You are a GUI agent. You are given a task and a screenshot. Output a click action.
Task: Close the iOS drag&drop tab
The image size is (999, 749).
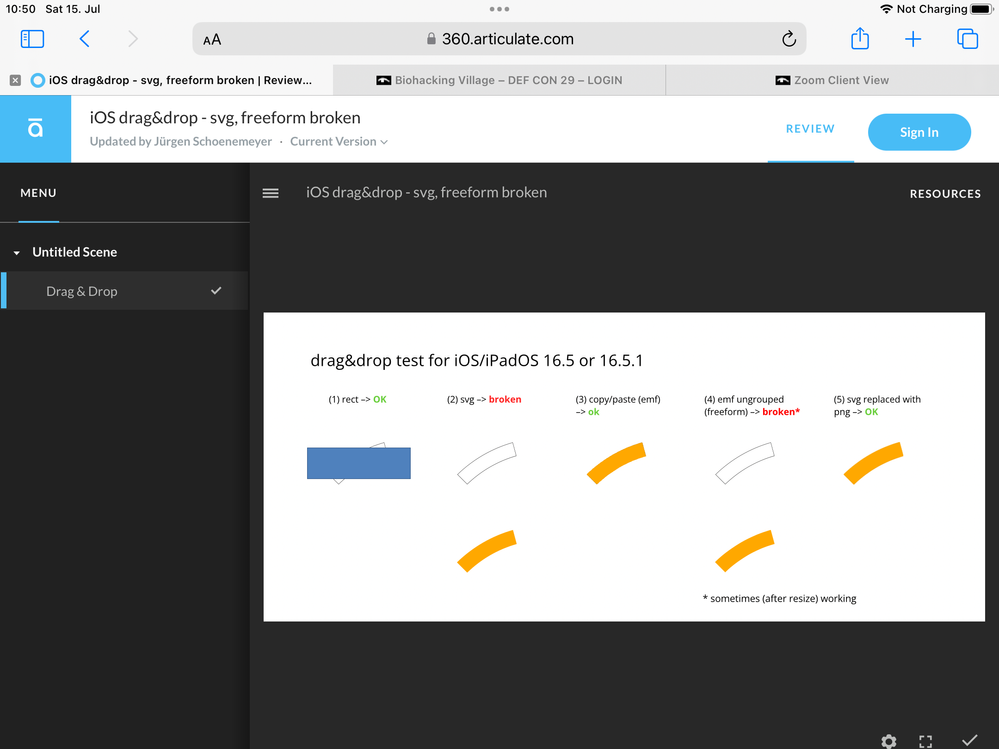tap(15, 80)
